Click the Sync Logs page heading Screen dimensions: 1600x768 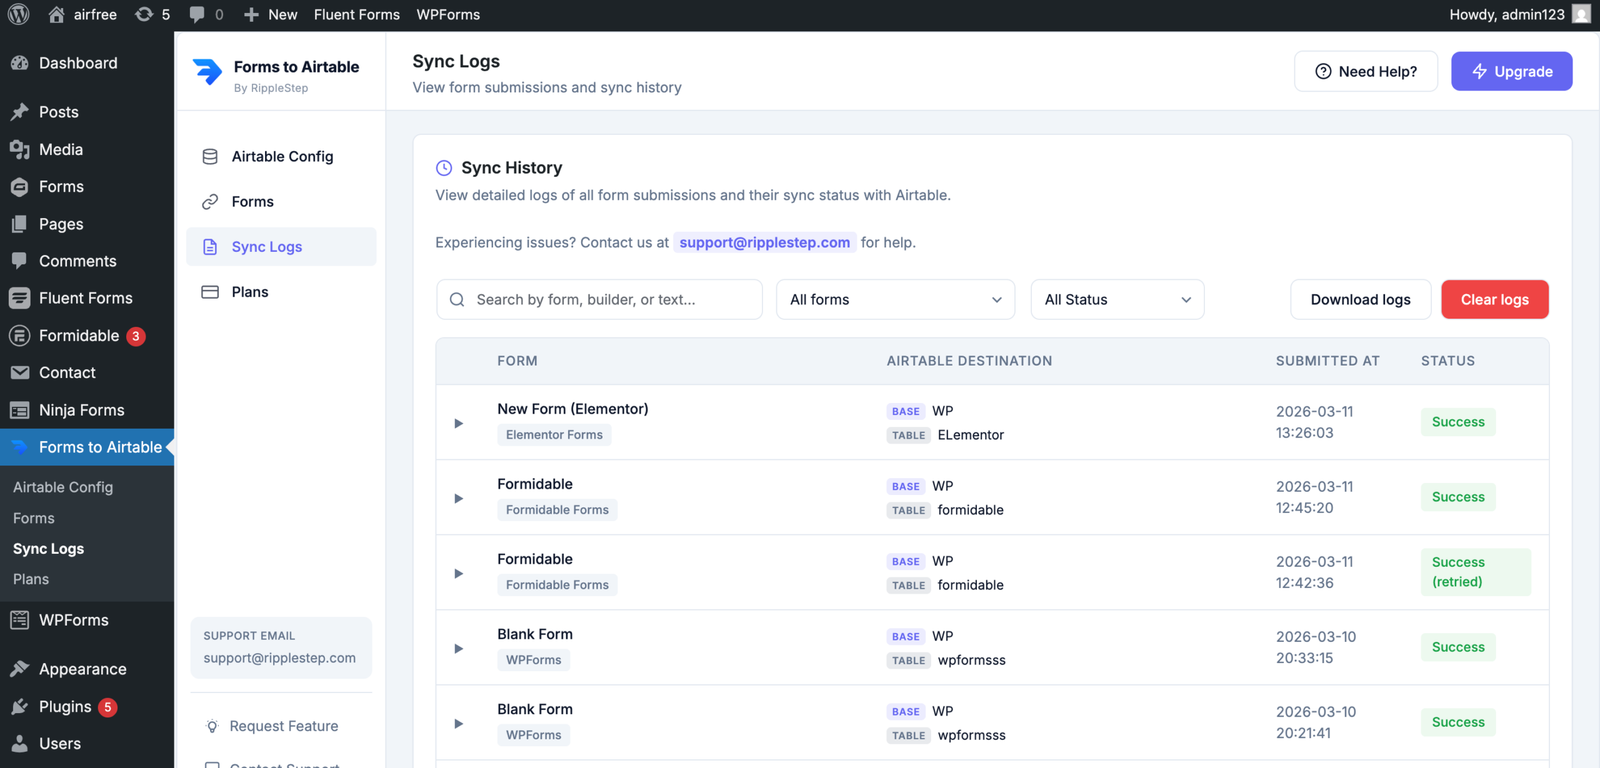coord(456,61)
